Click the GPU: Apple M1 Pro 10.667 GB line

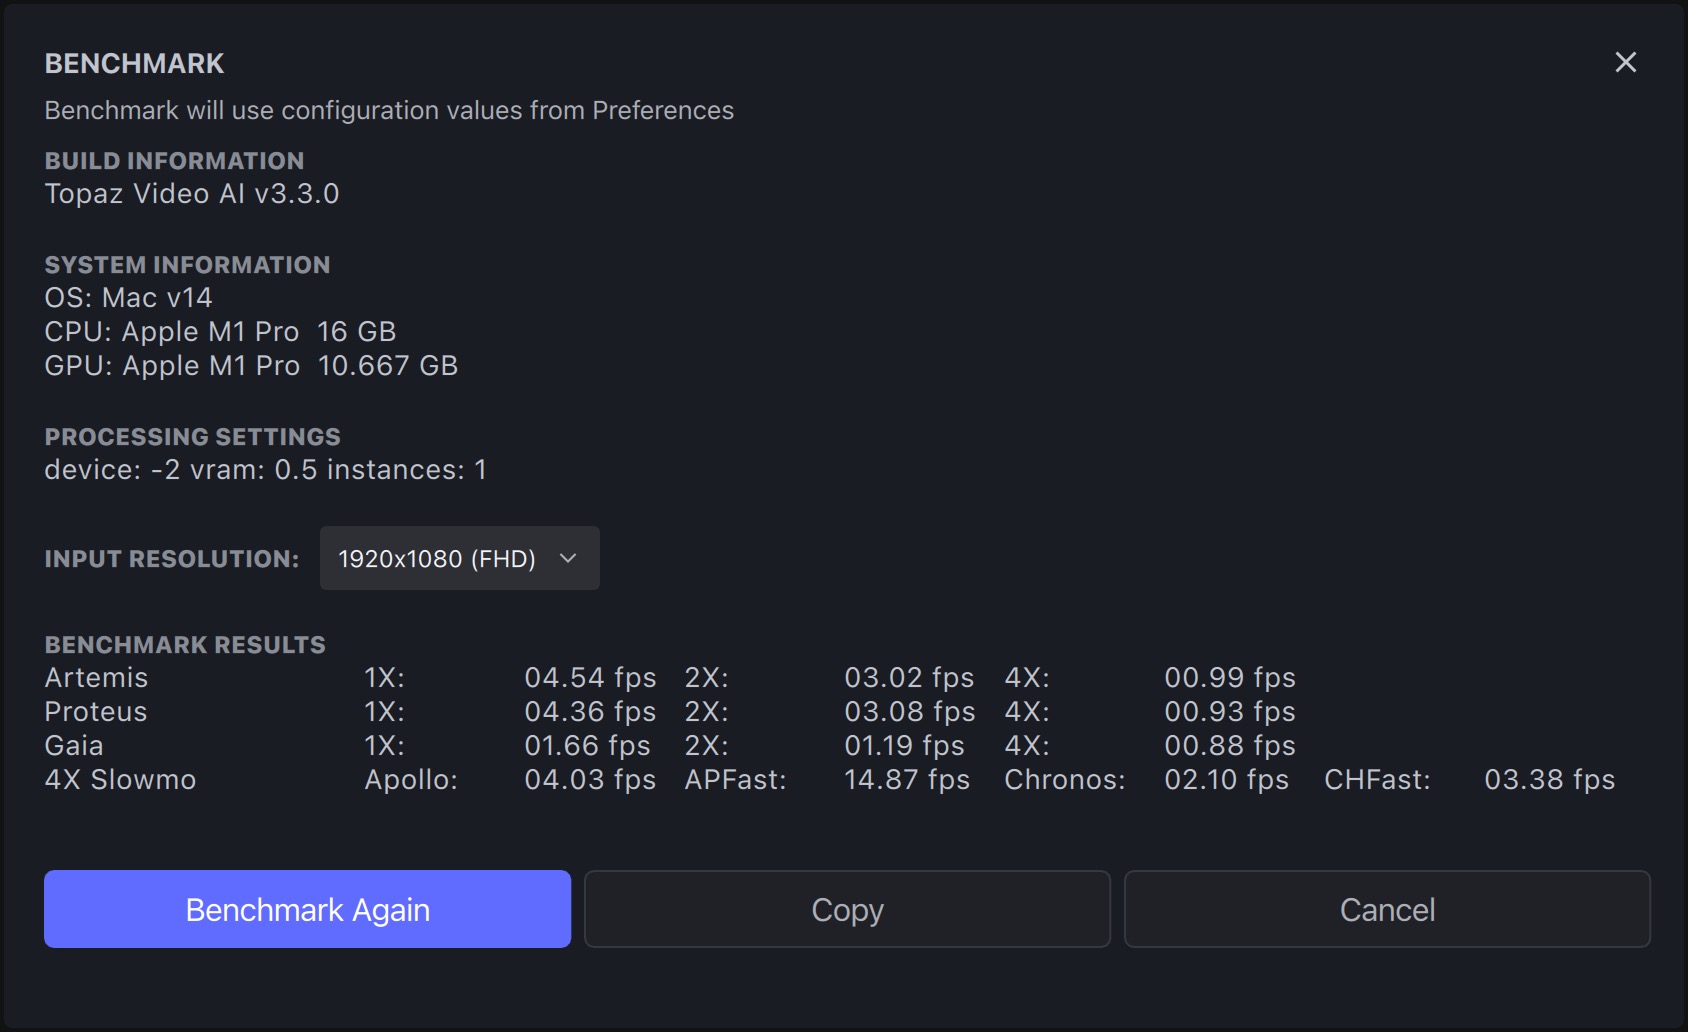pos(251,366)
